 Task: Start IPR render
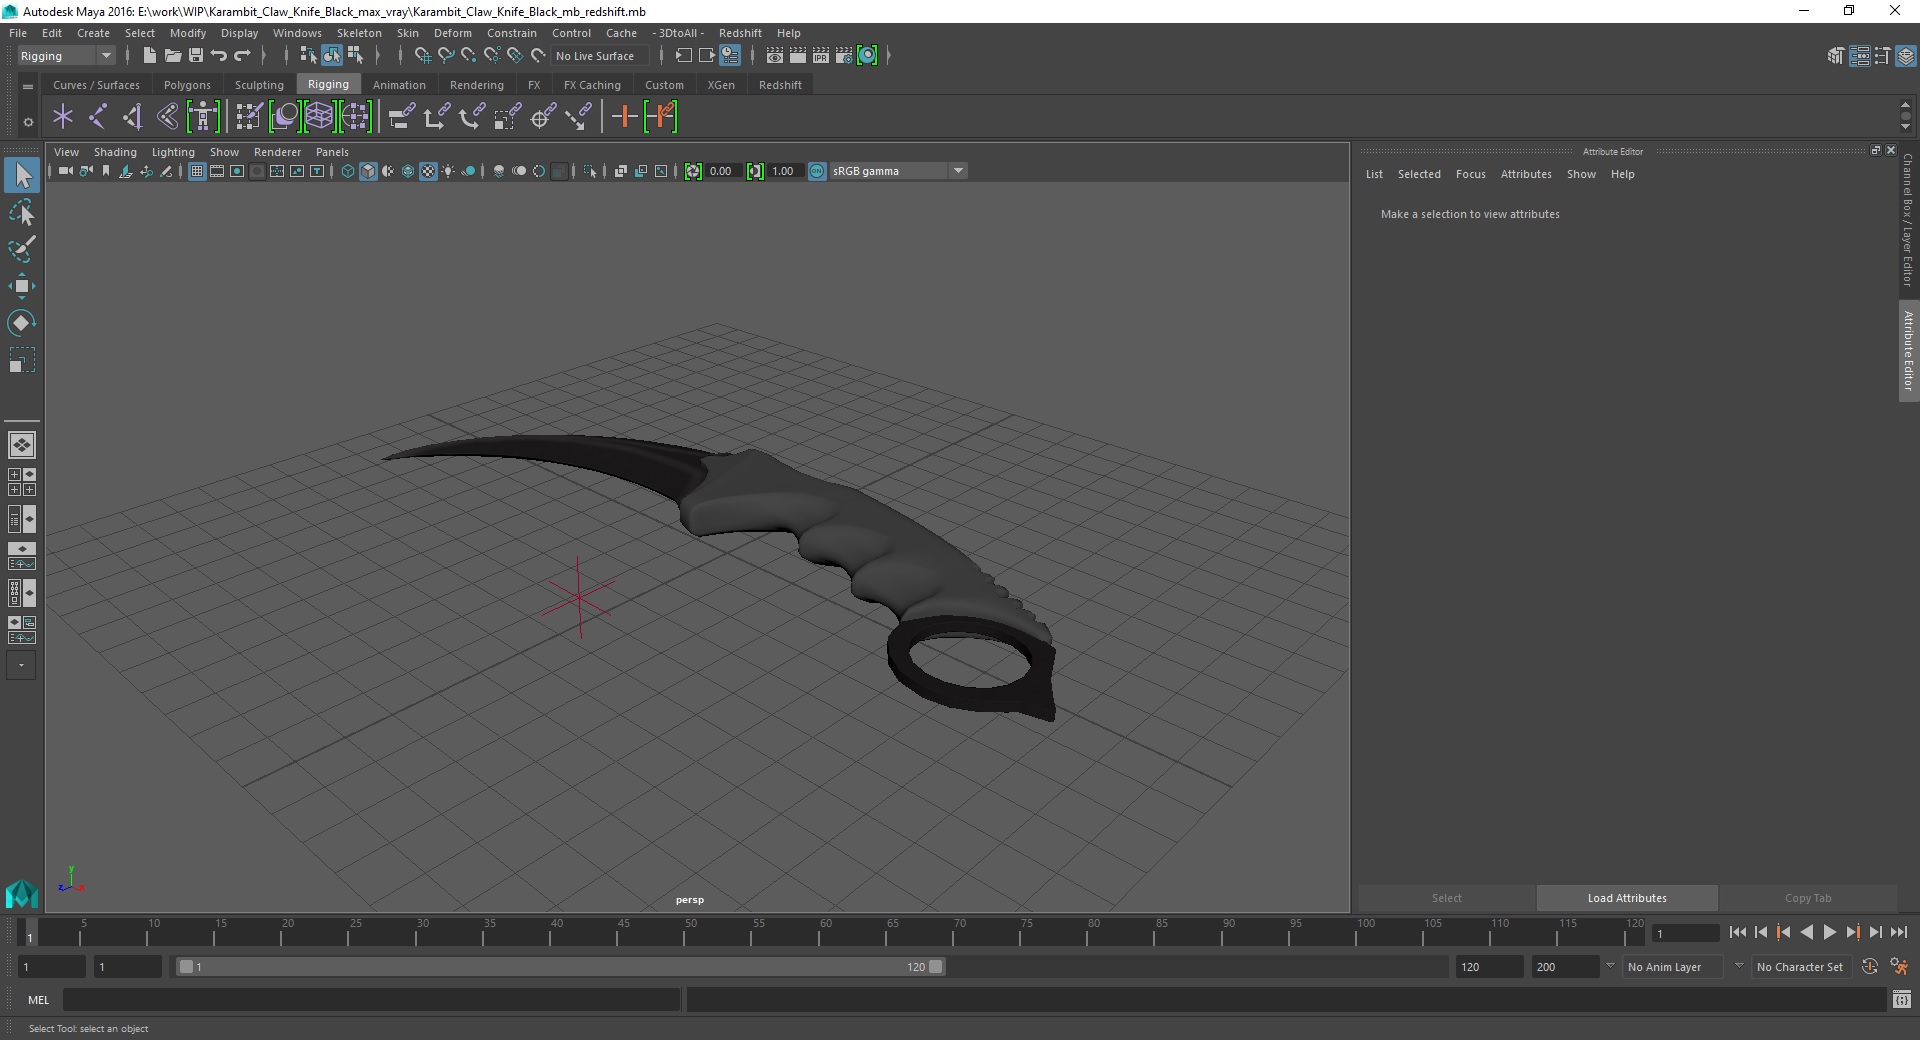pos(821,56)
